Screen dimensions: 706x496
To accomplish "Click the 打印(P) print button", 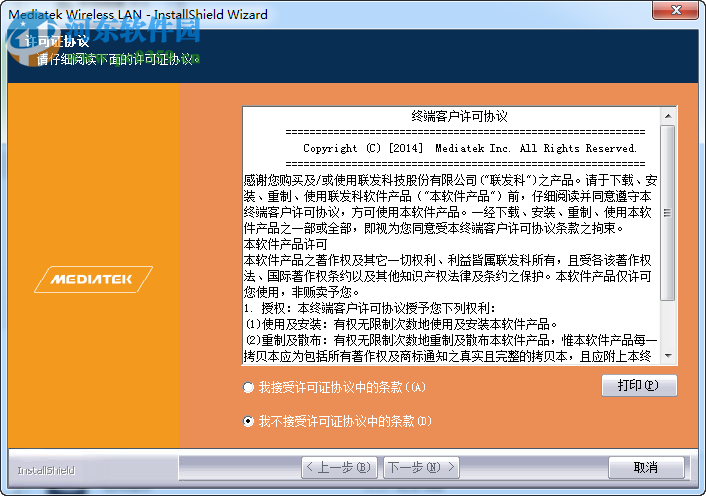I will pos(639,386).
